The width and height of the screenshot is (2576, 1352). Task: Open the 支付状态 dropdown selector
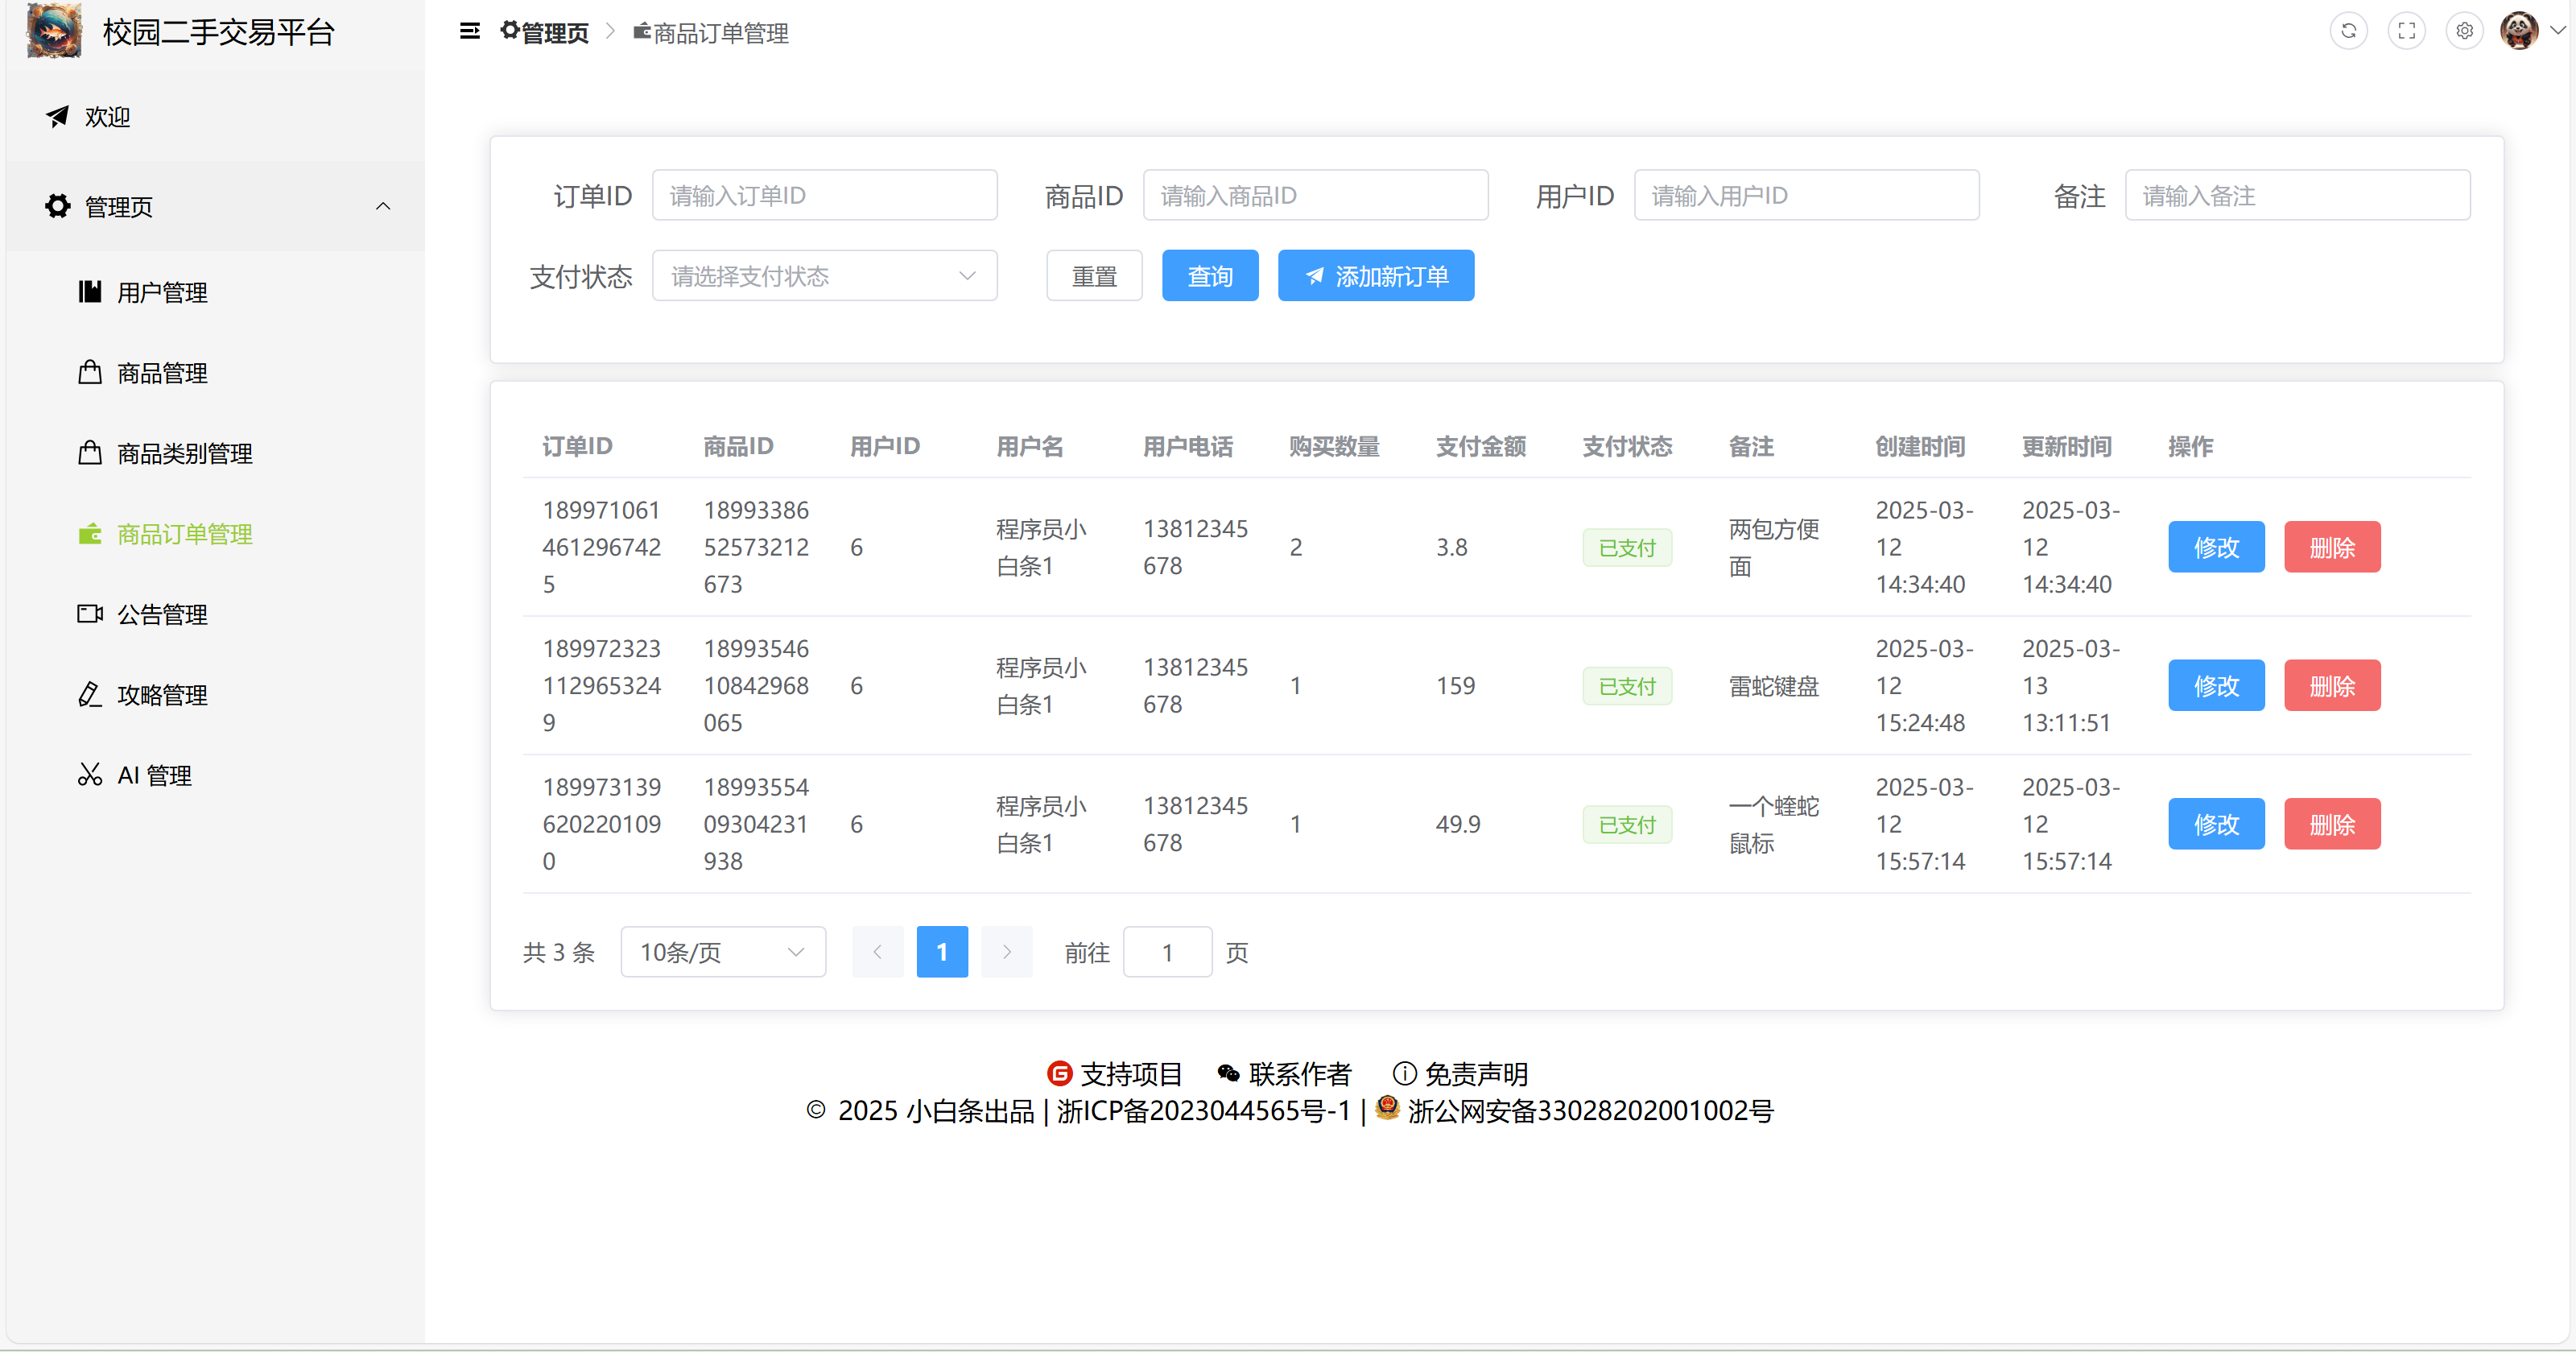point(824,276)
